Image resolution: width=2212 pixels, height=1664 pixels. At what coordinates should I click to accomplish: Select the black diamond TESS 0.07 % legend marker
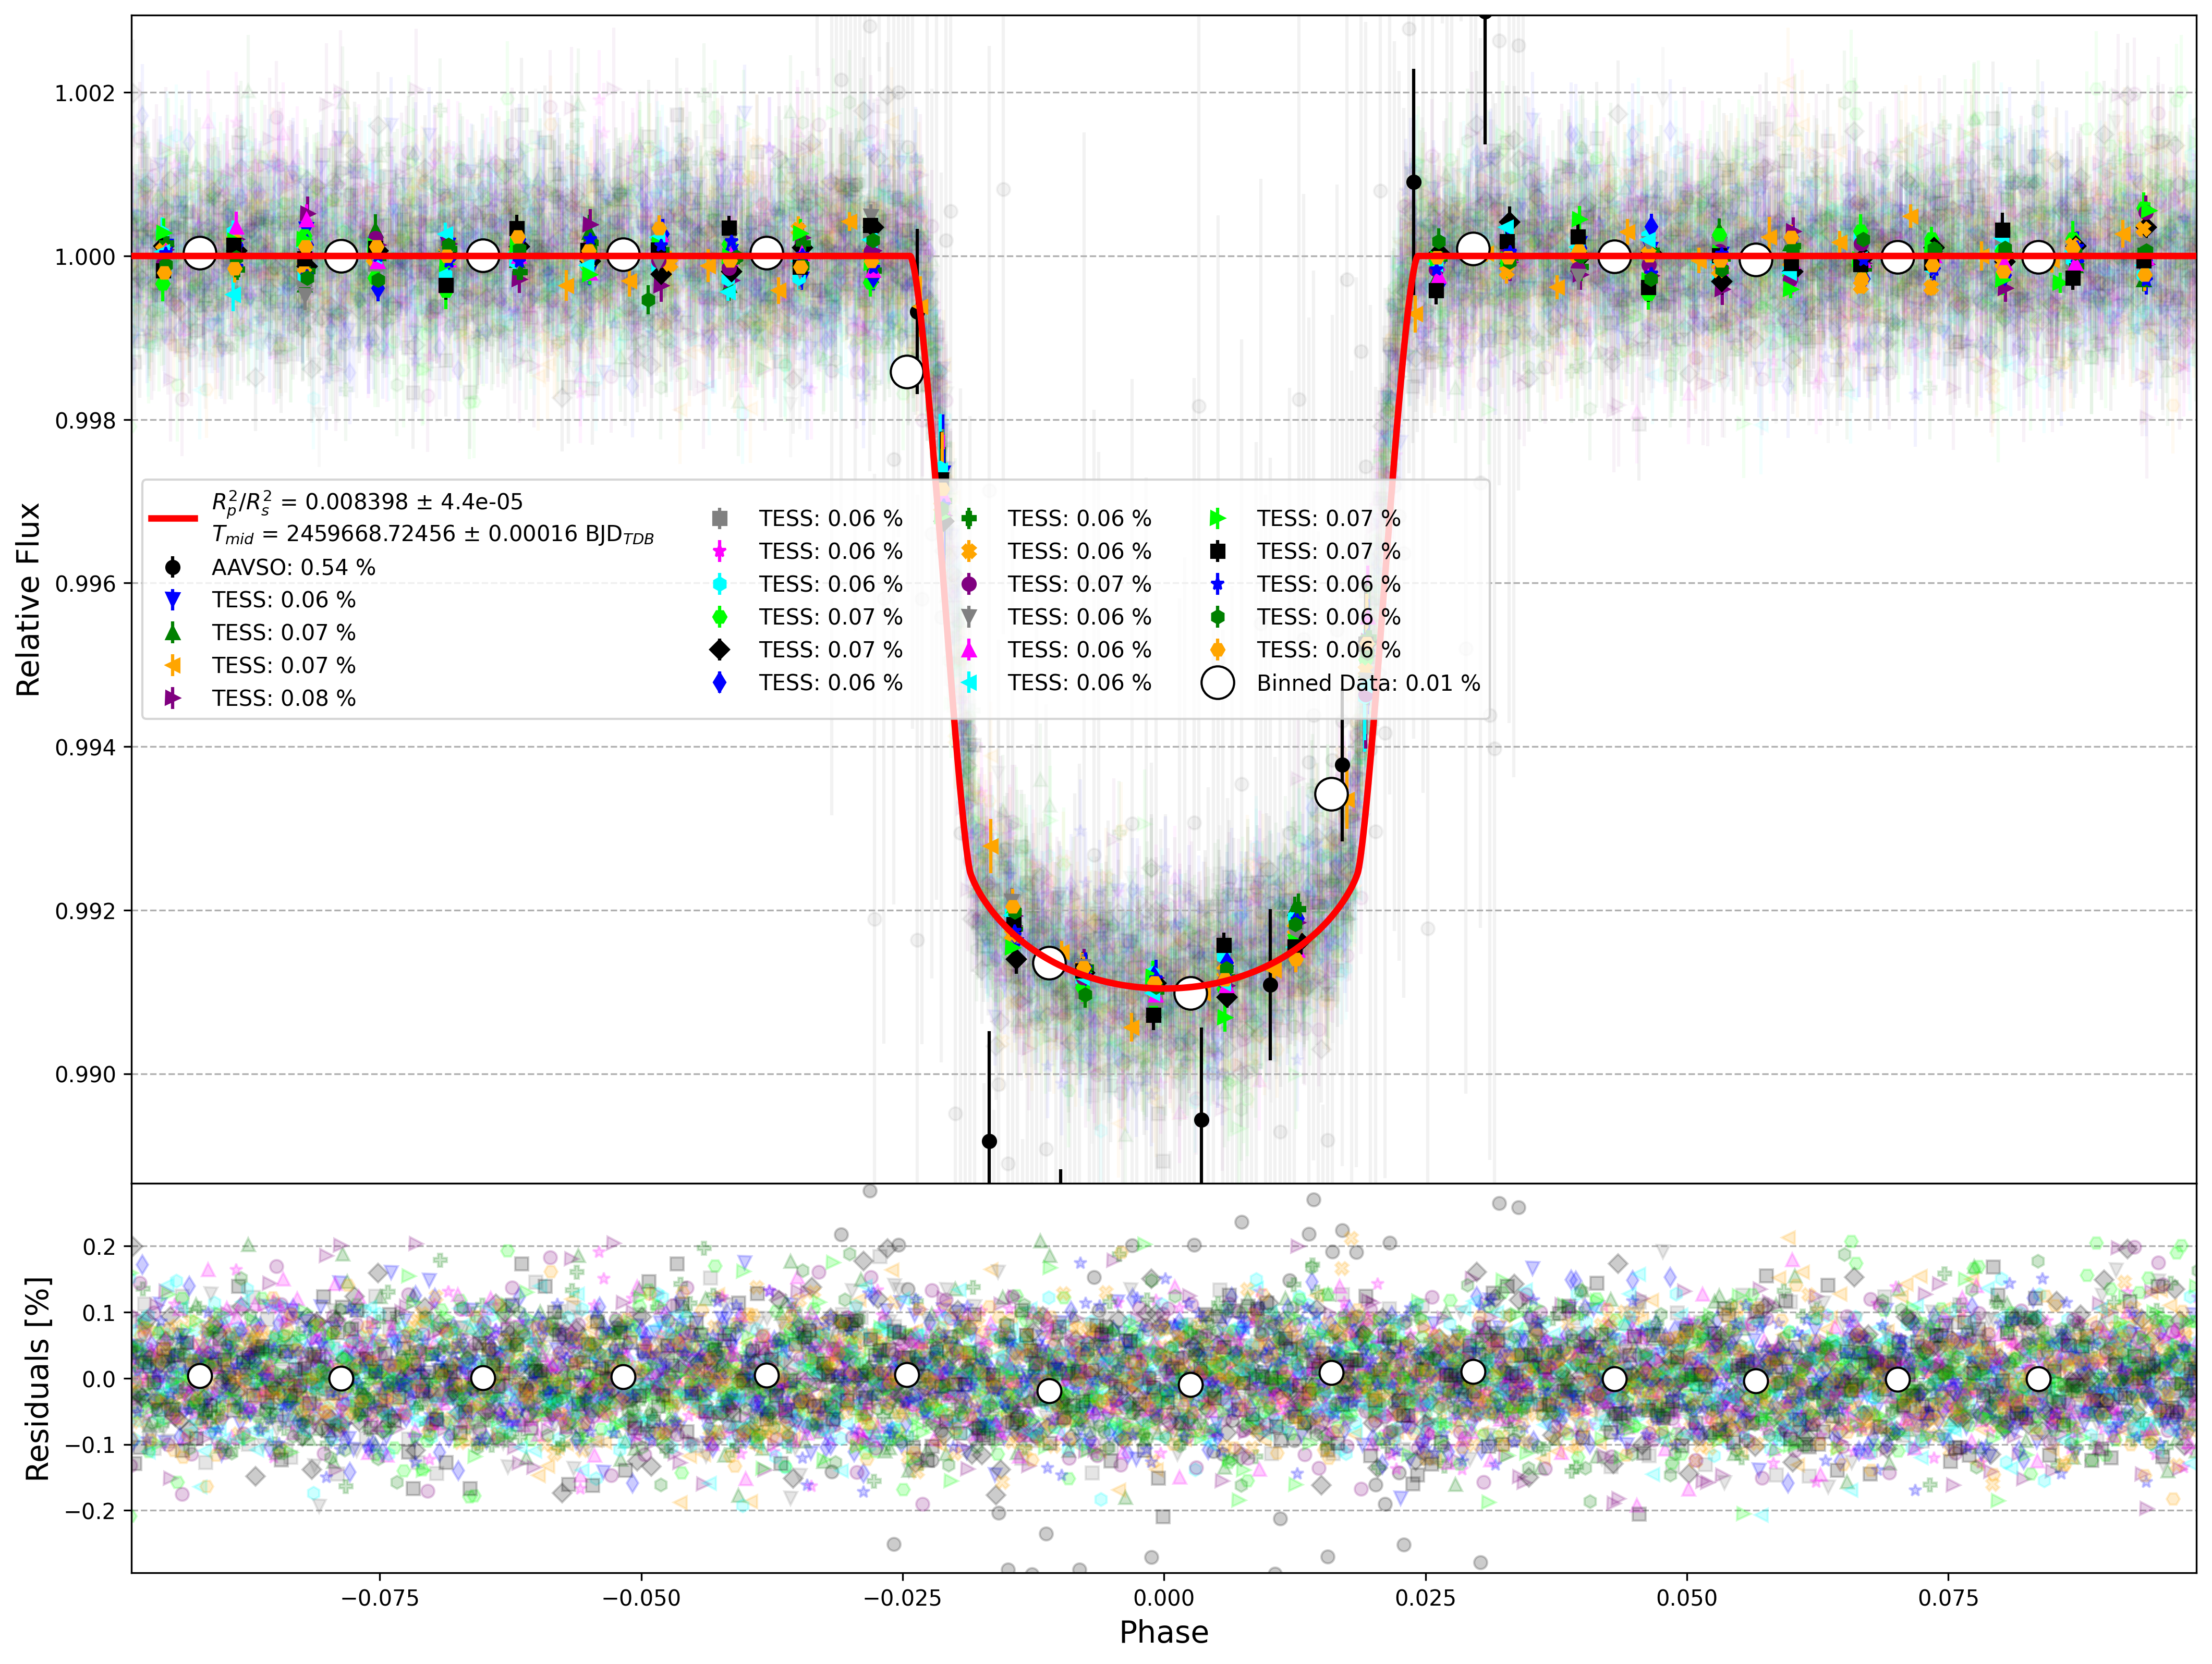pos(719,650)
